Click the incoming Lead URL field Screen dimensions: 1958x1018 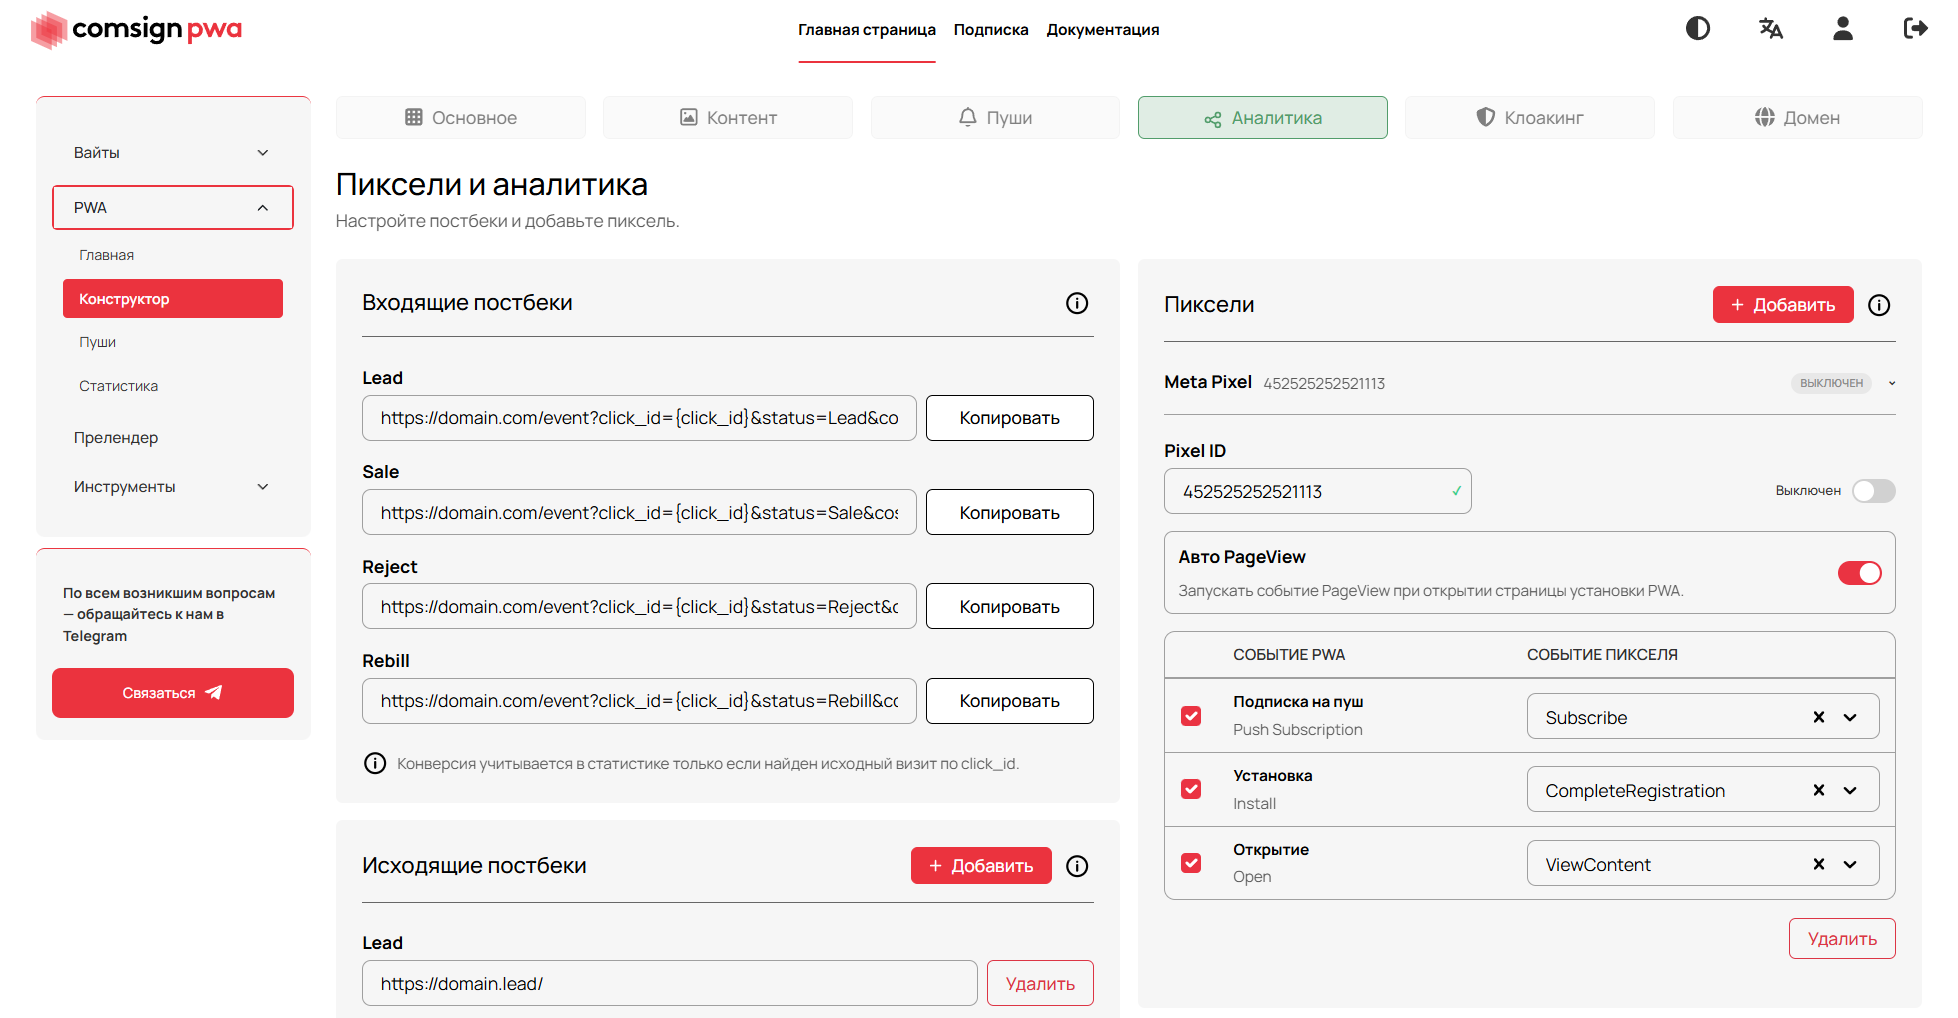tap(639, 418)
